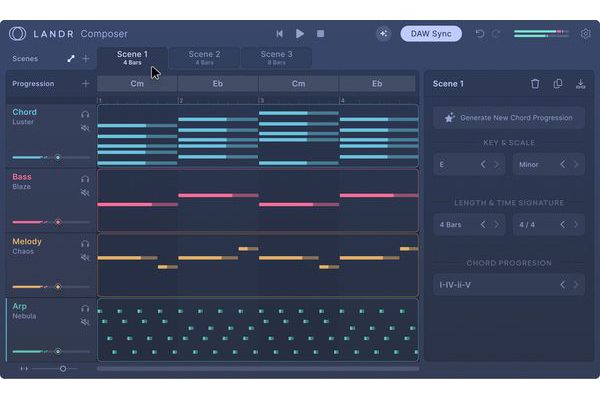Click Generate New Chord Progression button
600x400 pixels.
(509, 118)
